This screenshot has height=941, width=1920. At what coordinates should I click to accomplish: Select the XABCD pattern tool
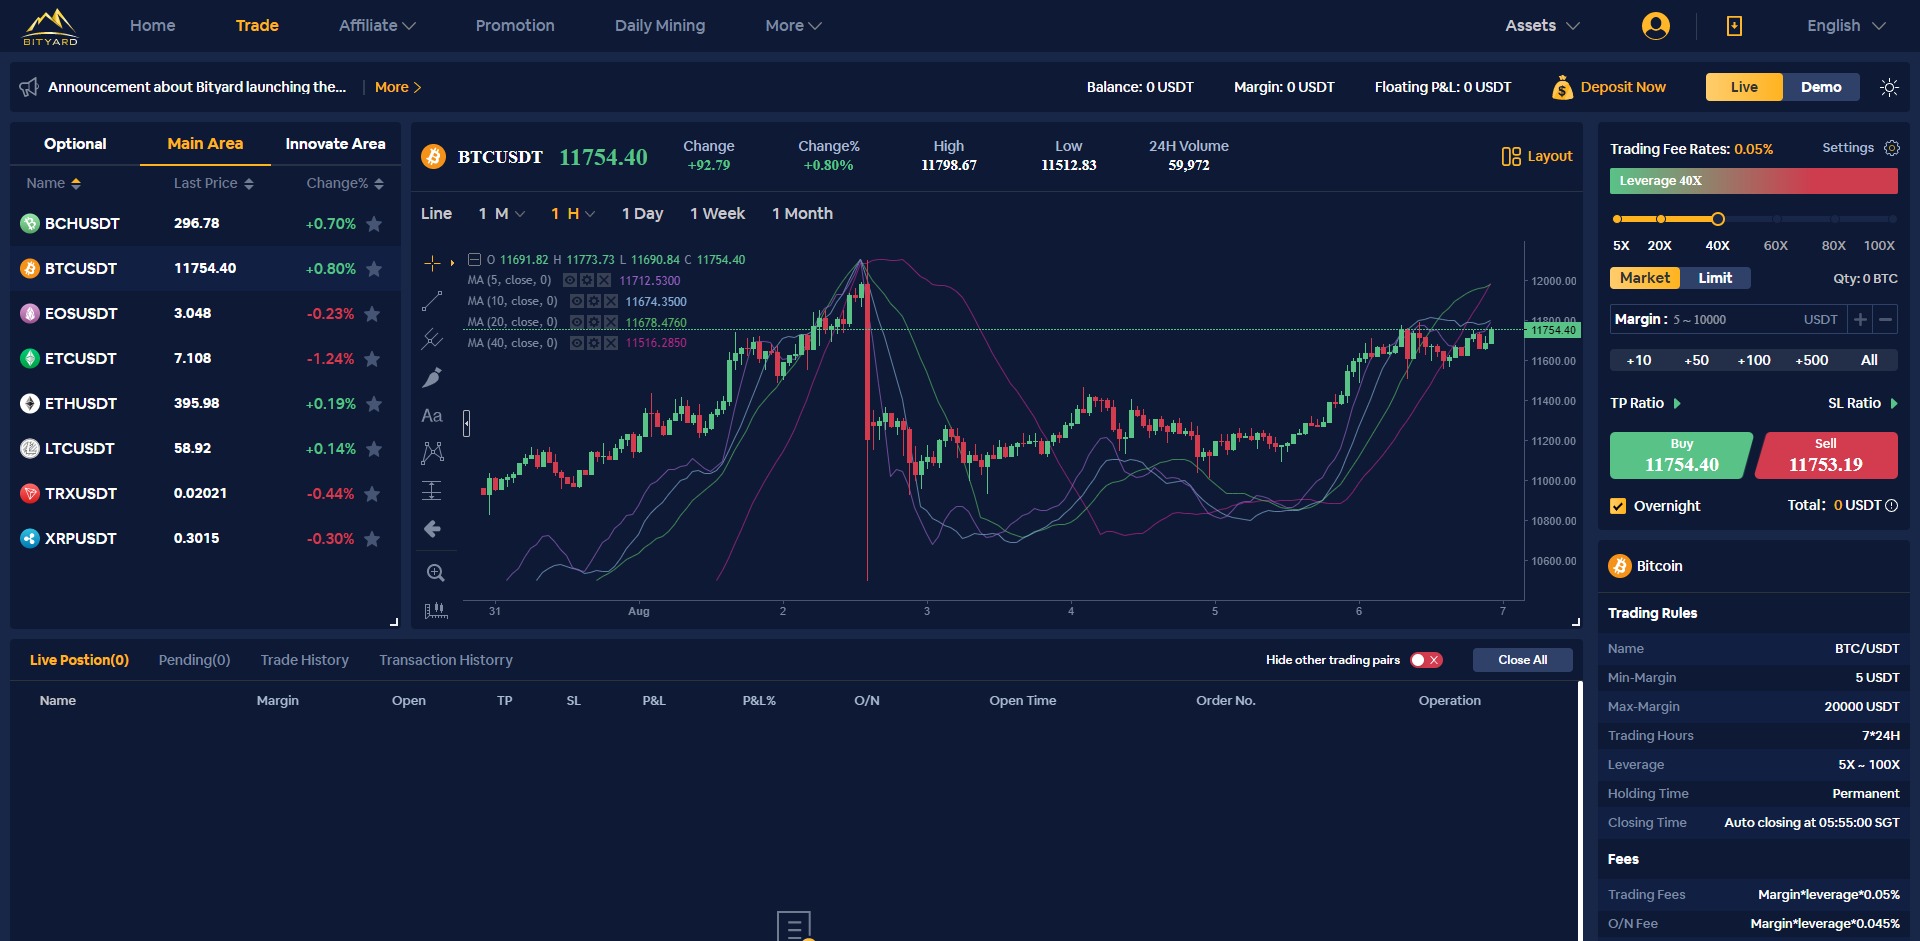coord(434,452)
